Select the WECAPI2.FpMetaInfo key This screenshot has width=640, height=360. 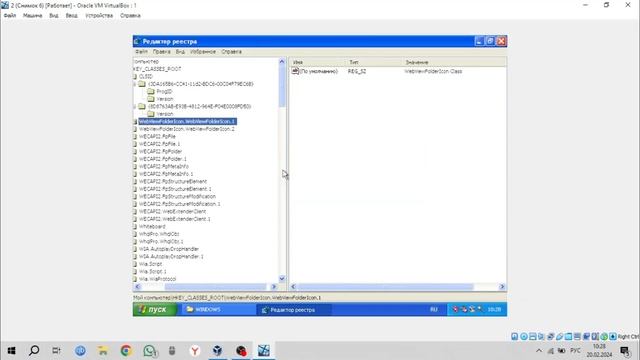(x=164, y=167)
